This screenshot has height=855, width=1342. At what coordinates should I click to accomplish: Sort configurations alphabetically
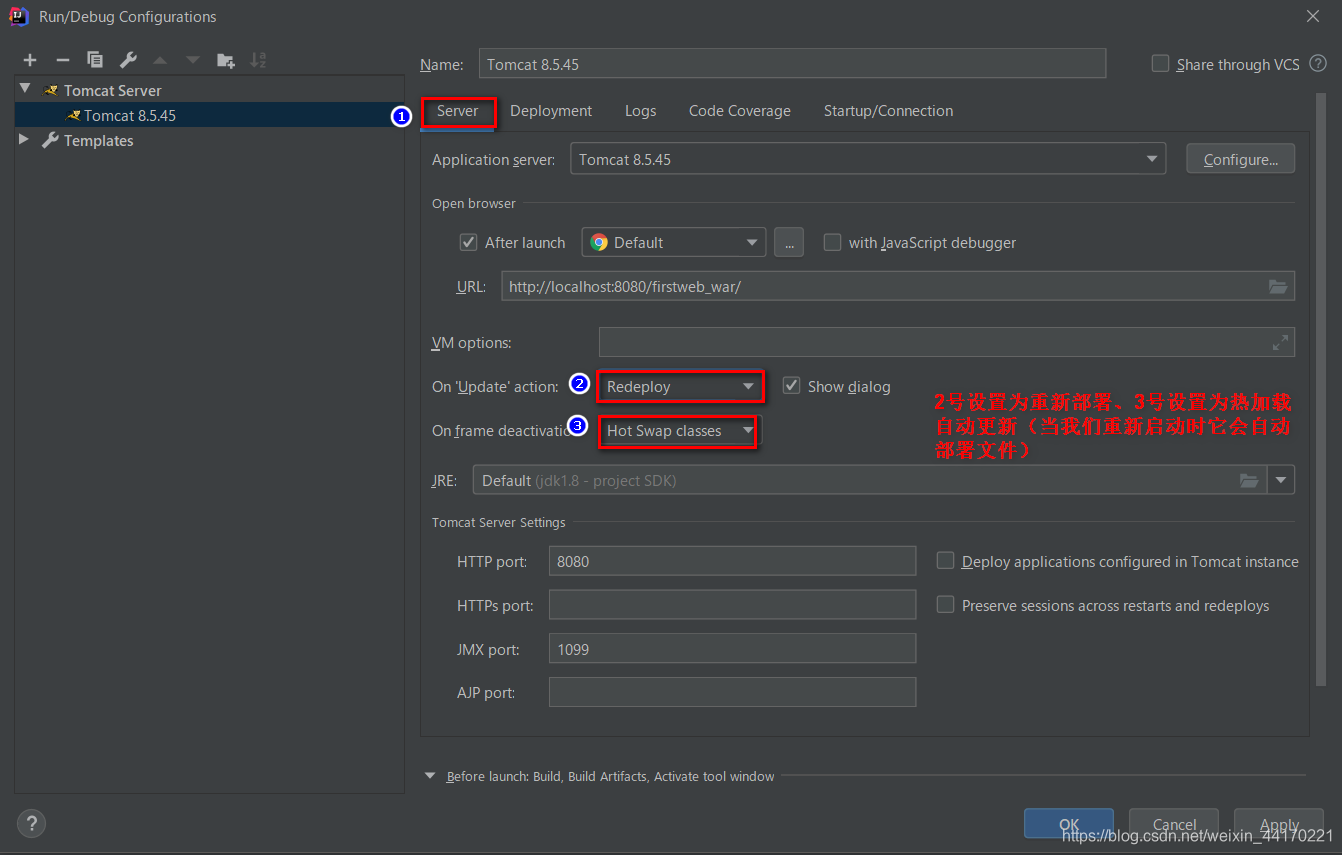pos(258,60)
